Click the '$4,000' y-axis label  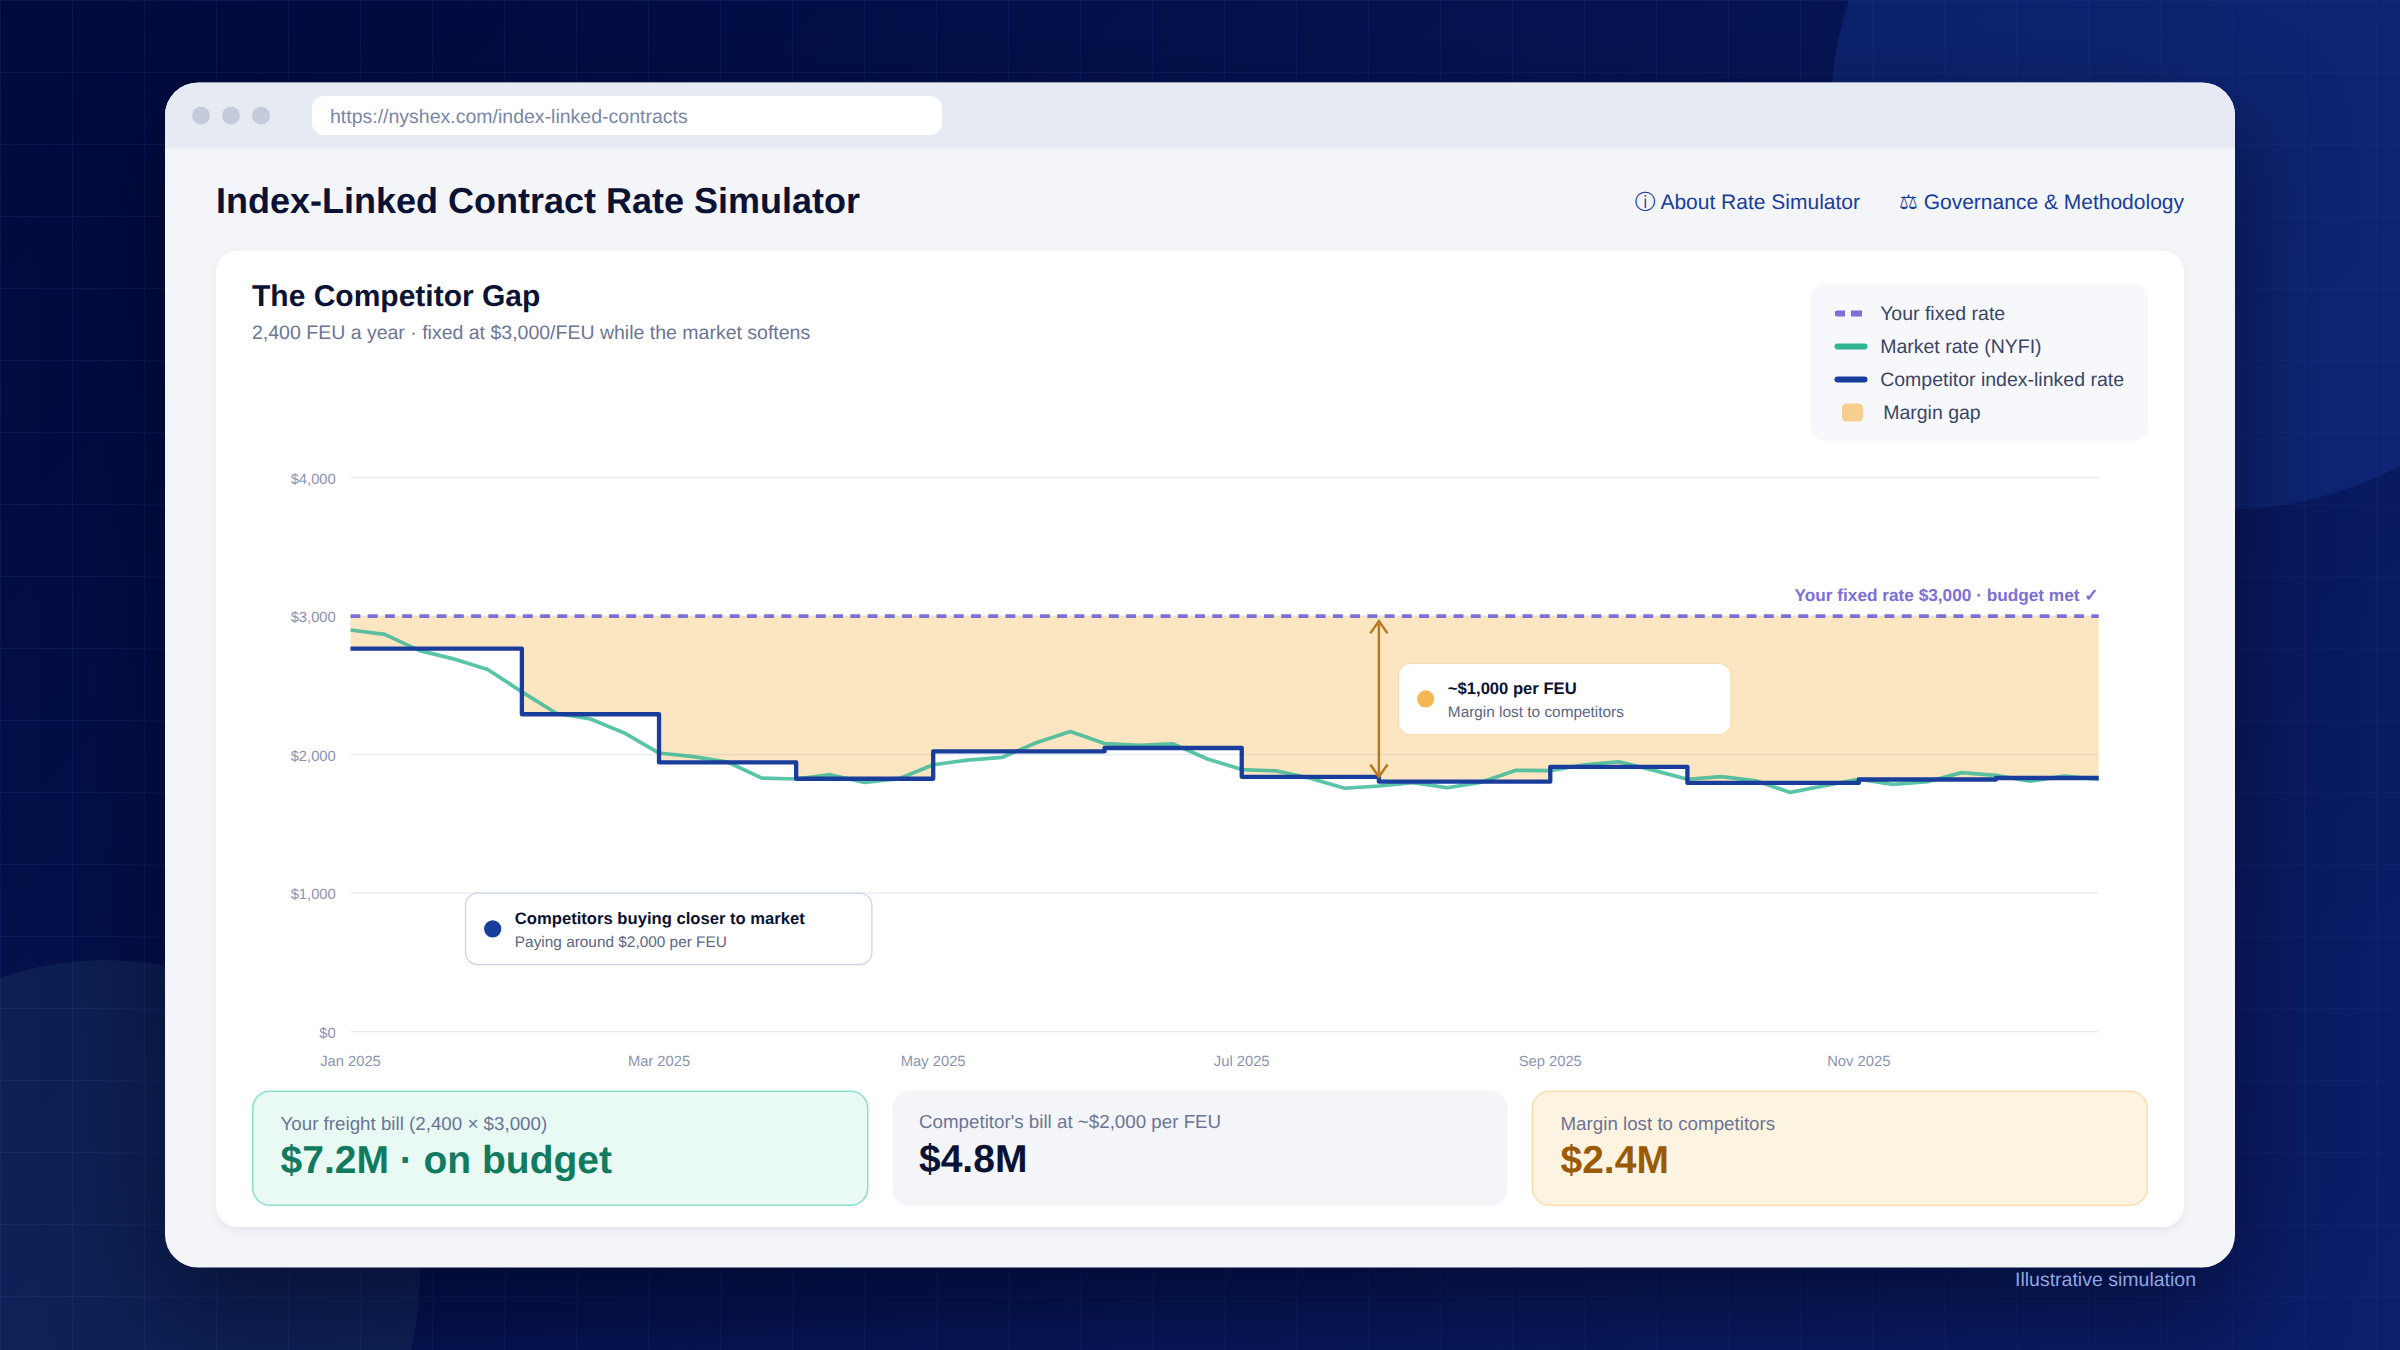click(x=313, y=479)
